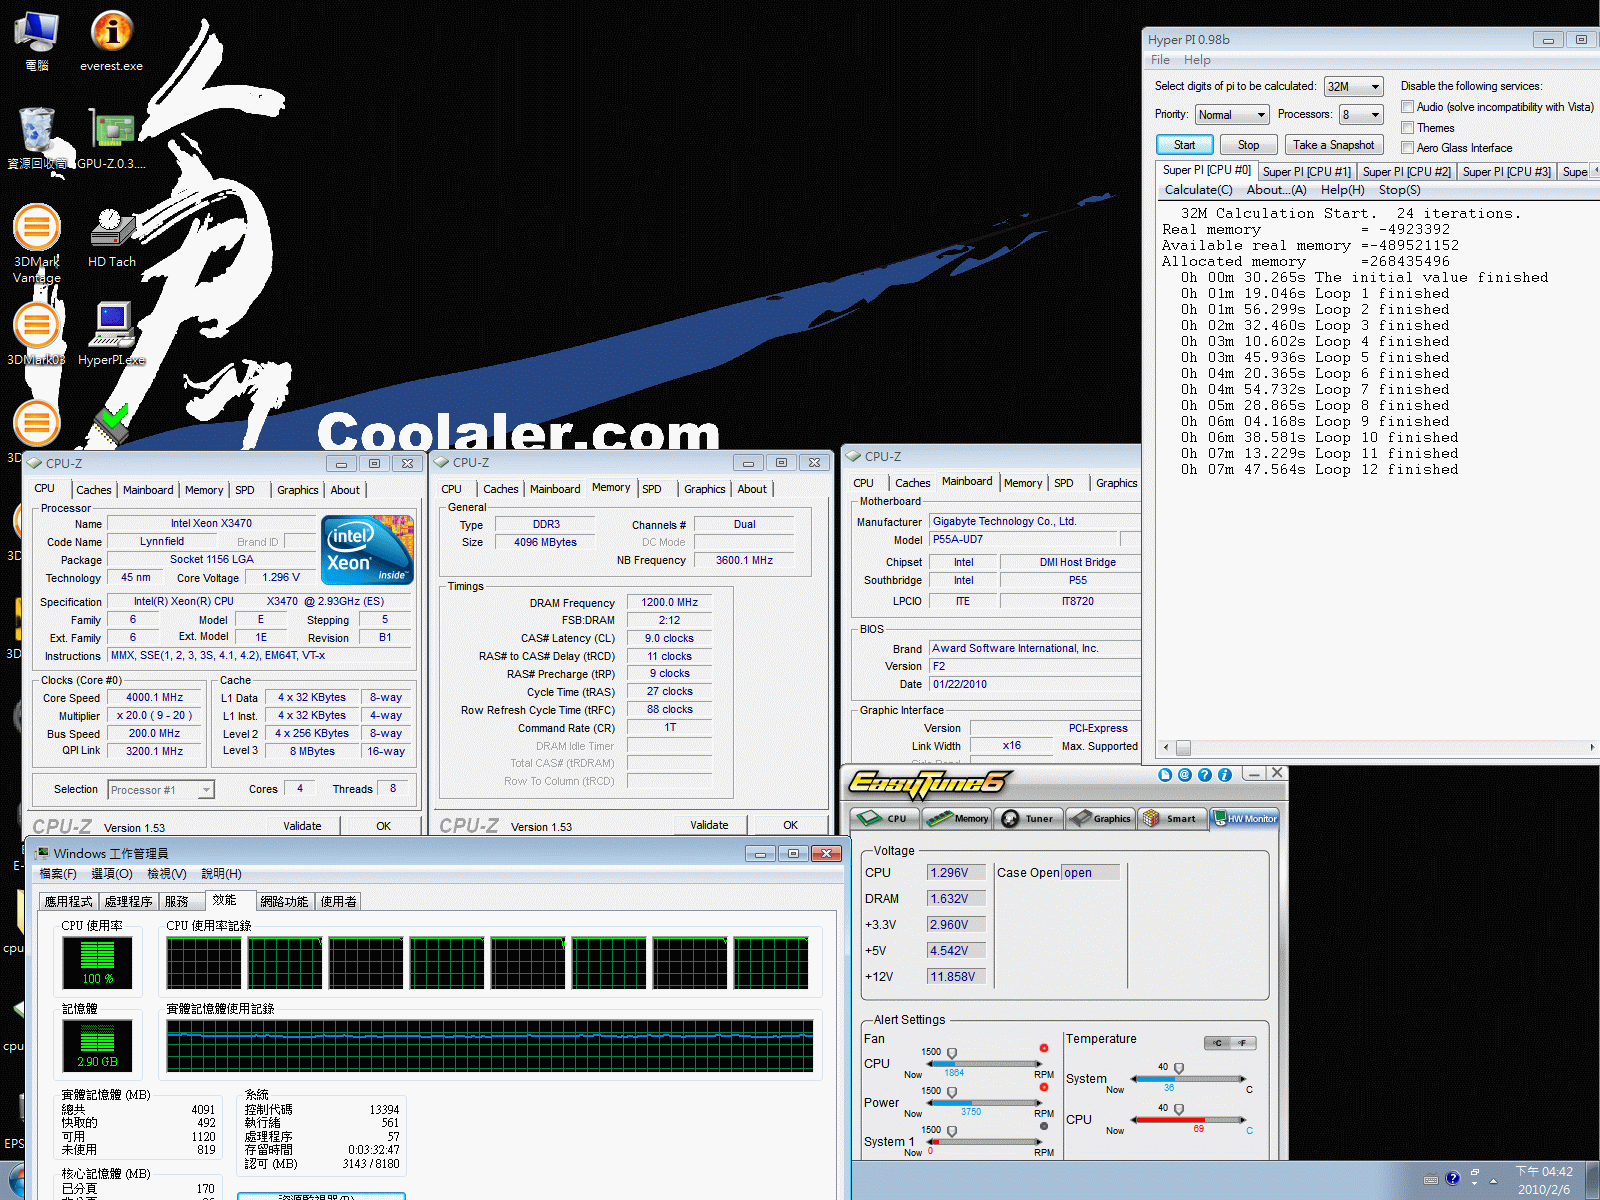Image resolution: width=1600 pixels, height=1200 pixels.
Task: Open the Priority dropdown set to Normal
Action: click(x=1232, y=115)
